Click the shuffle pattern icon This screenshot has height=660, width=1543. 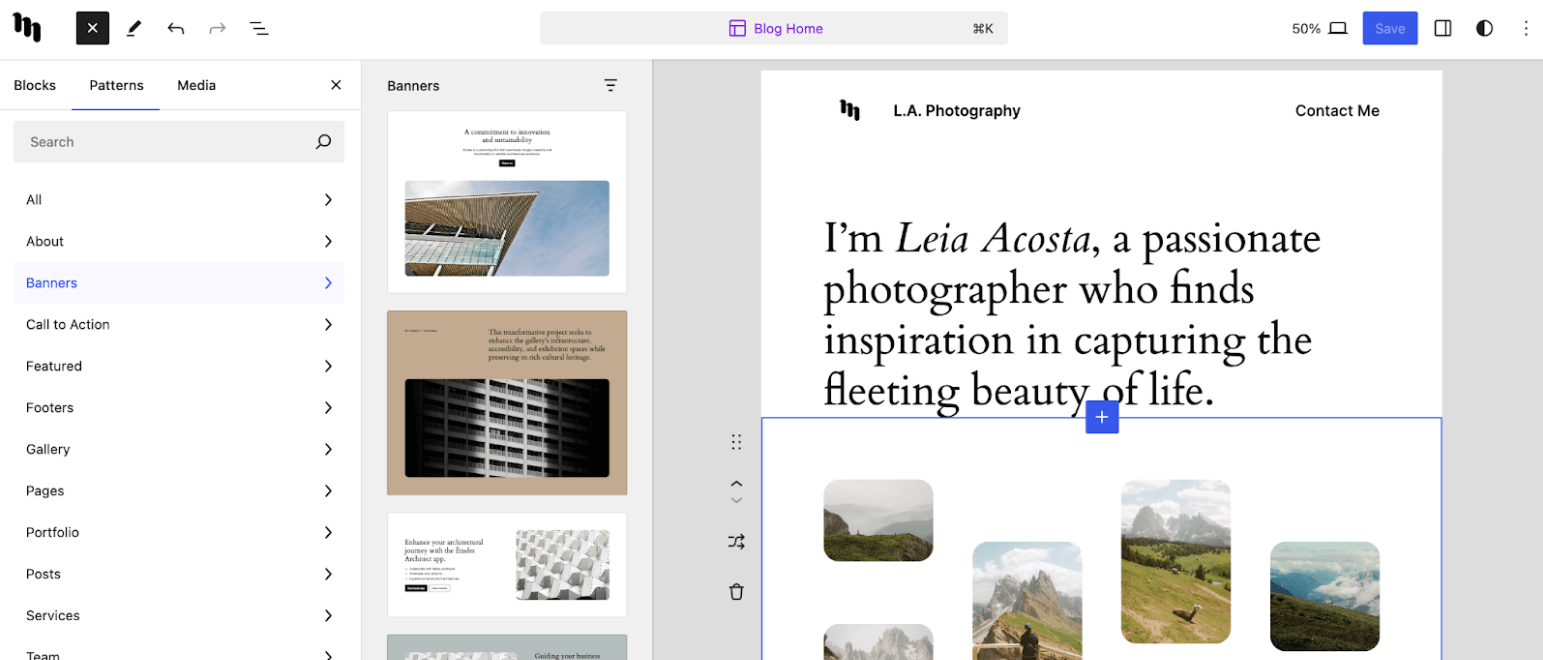tap(736, 542)
